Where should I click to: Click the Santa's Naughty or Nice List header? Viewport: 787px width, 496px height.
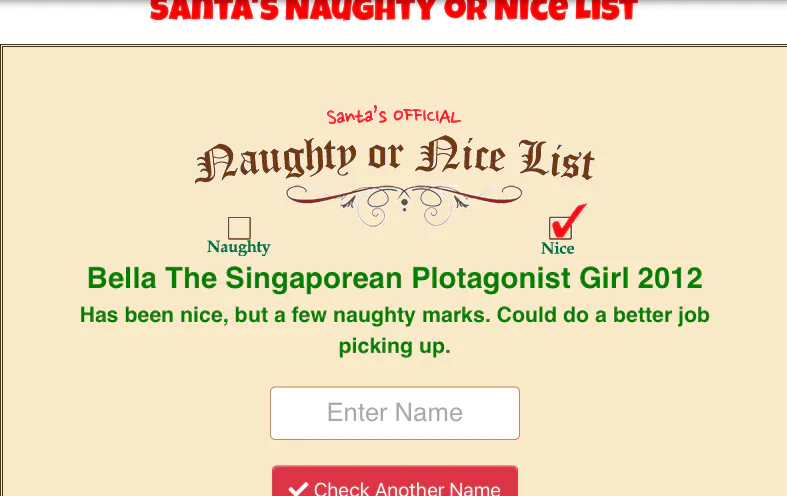point(394,10)
